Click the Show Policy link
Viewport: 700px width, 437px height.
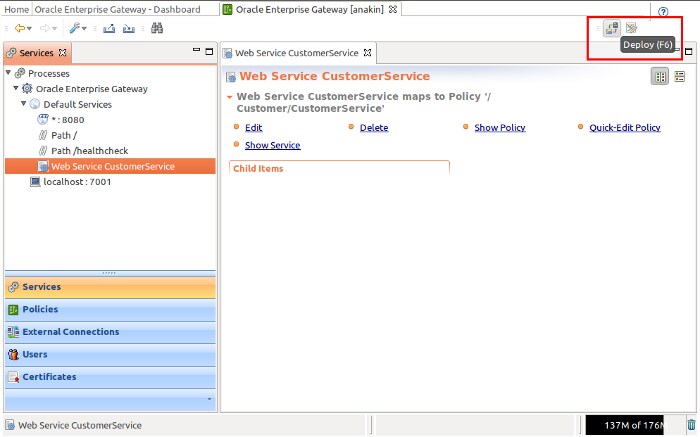(500, 128)
